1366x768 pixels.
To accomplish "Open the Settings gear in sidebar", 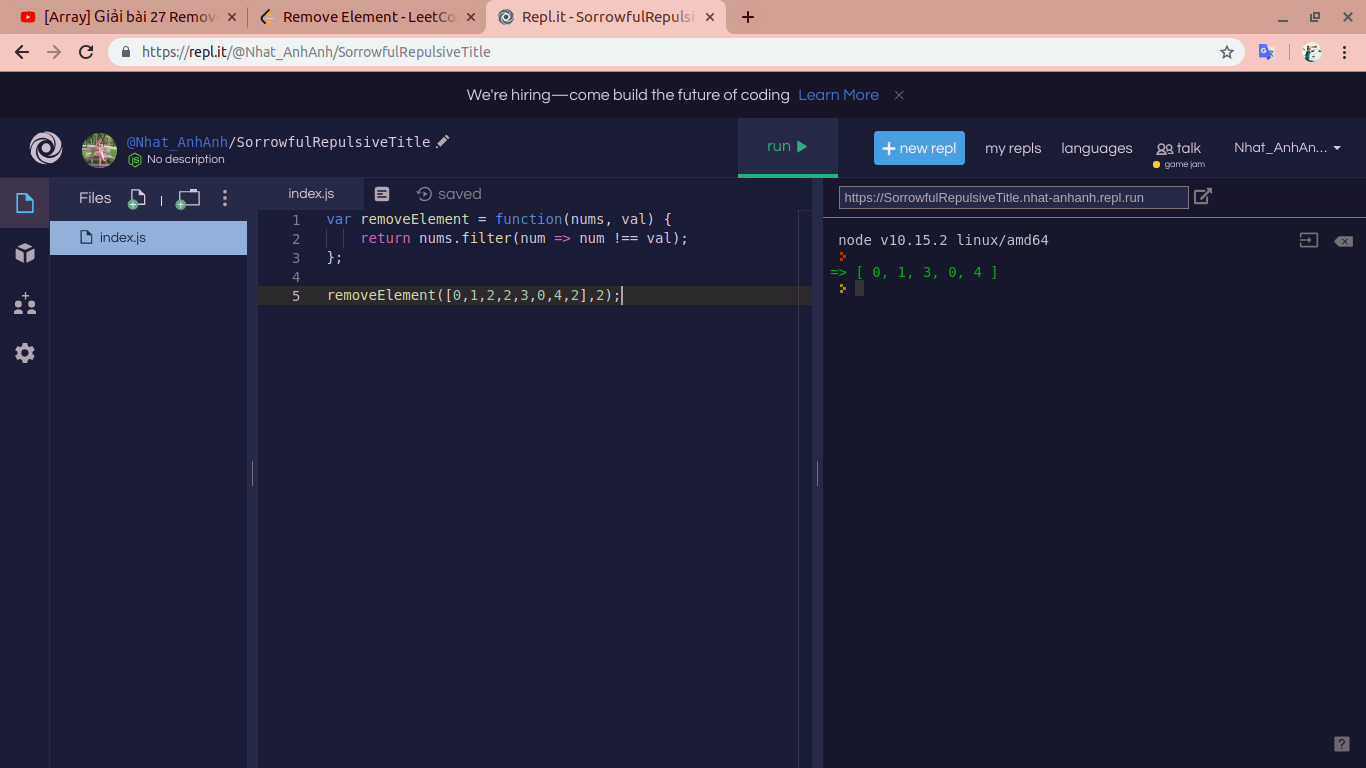I will pos(25,353).
